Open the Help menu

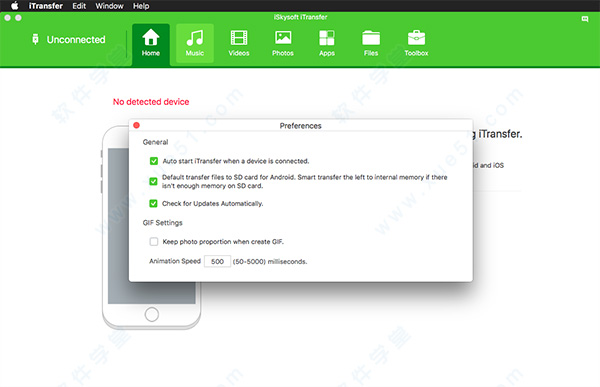pyautogui.click(x=141, y=6)
